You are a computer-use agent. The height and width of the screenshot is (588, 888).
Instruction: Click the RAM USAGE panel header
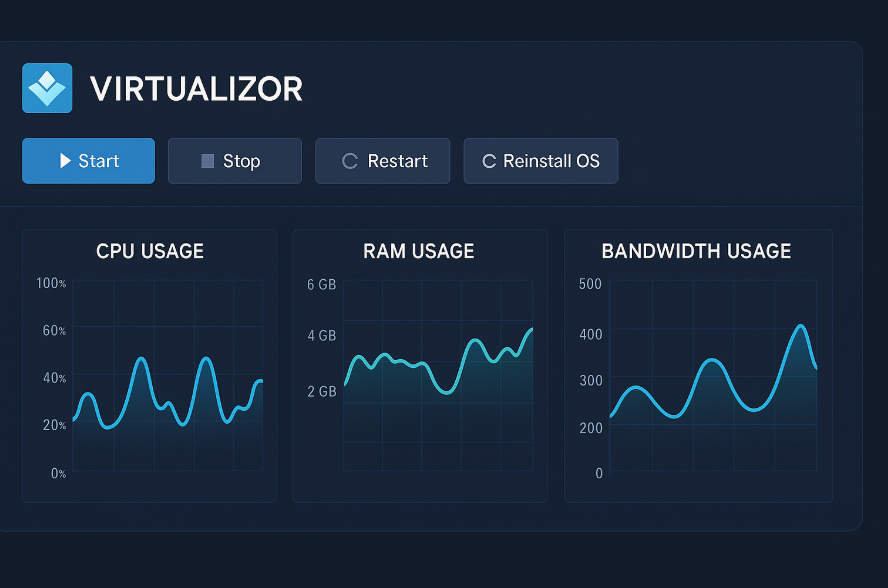[x=418, y=251]
